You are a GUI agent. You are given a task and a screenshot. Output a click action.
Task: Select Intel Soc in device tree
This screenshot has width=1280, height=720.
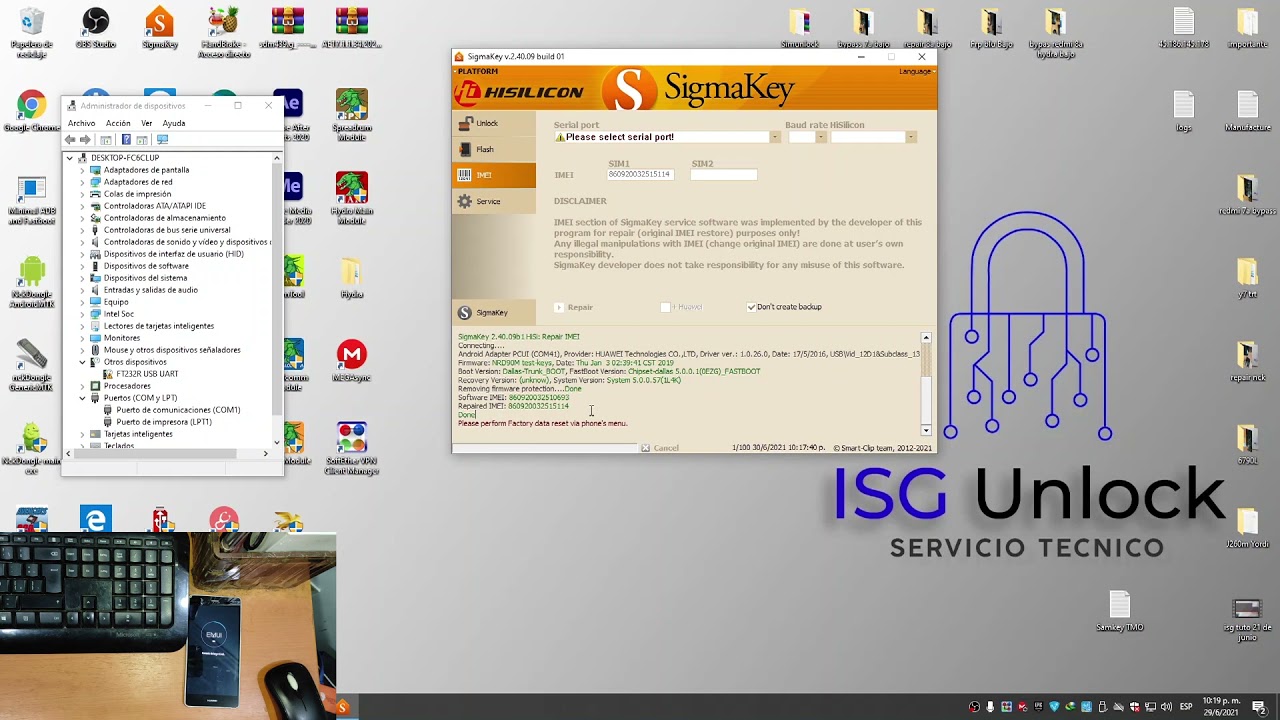click(x=119, y=314)
